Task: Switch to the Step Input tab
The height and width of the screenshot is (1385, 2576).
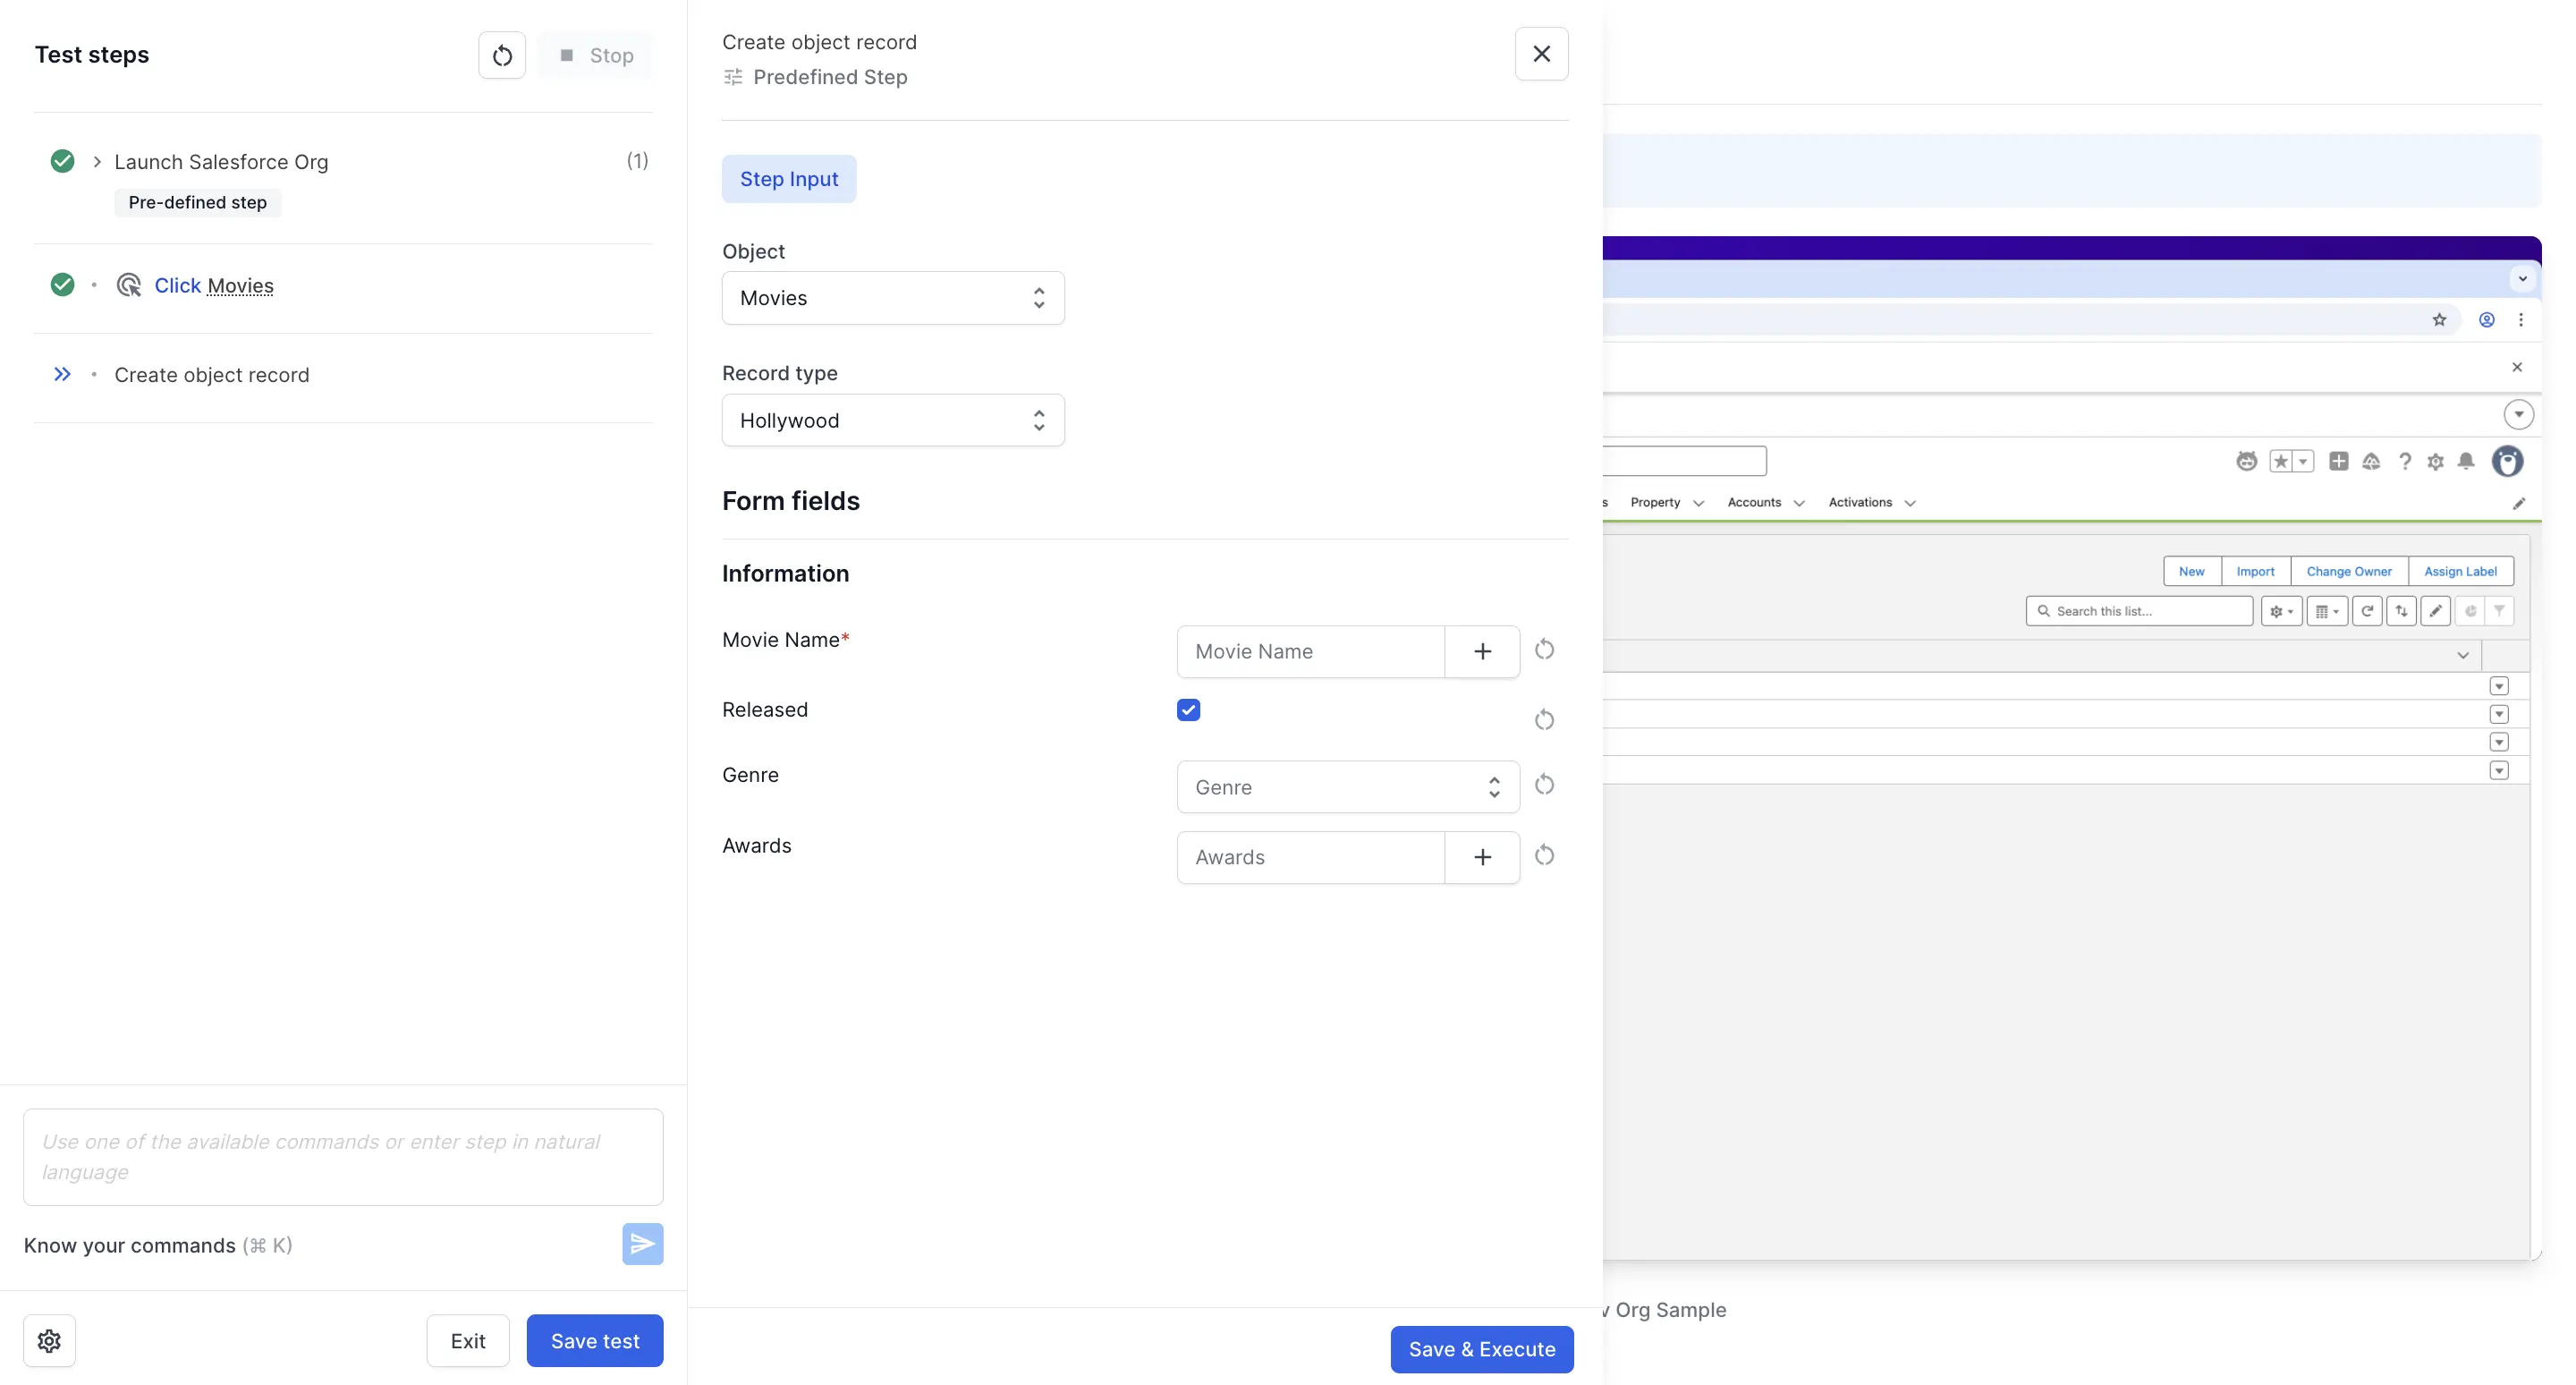Action: pos(789,178)
